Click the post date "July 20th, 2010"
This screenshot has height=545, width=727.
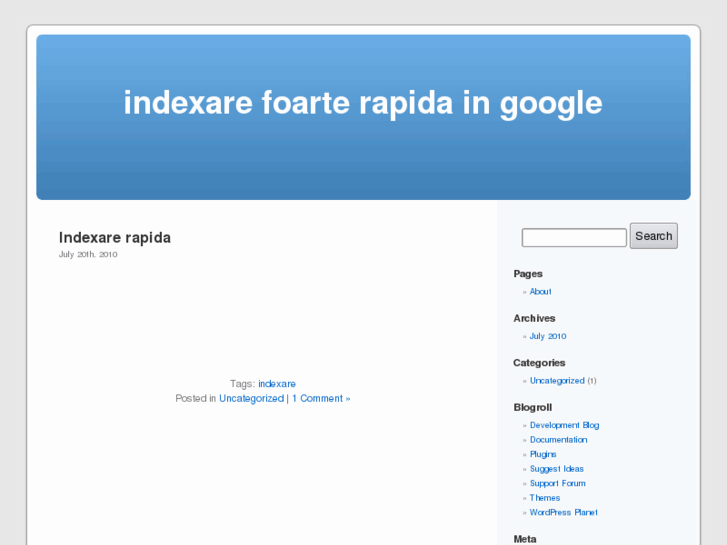(x=88, y=254)
